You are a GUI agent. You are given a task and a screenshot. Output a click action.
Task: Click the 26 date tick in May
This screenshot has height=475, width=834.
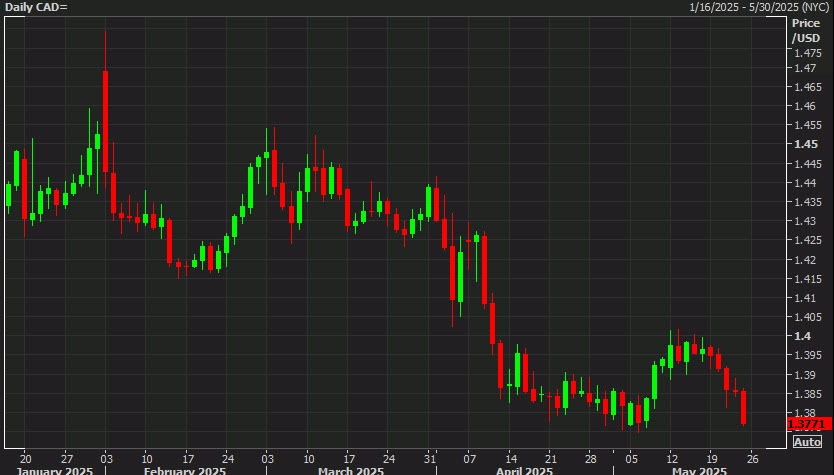[752, 452]
